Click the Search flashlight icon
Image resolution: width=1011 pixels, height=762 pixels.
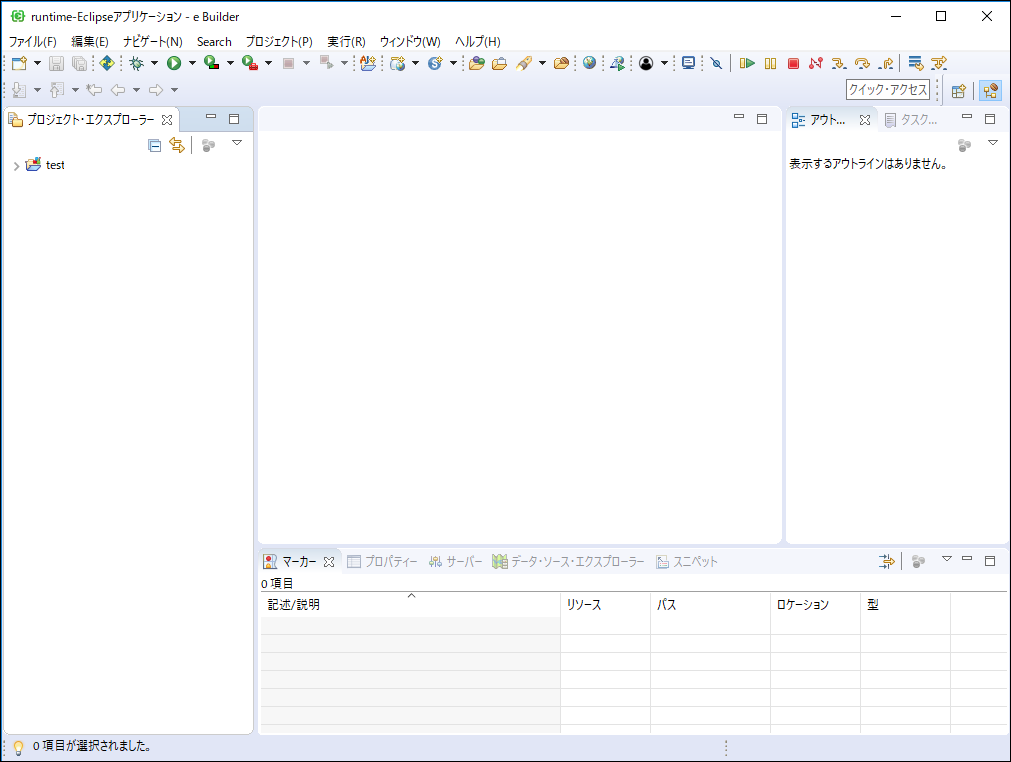click(524, 63)
